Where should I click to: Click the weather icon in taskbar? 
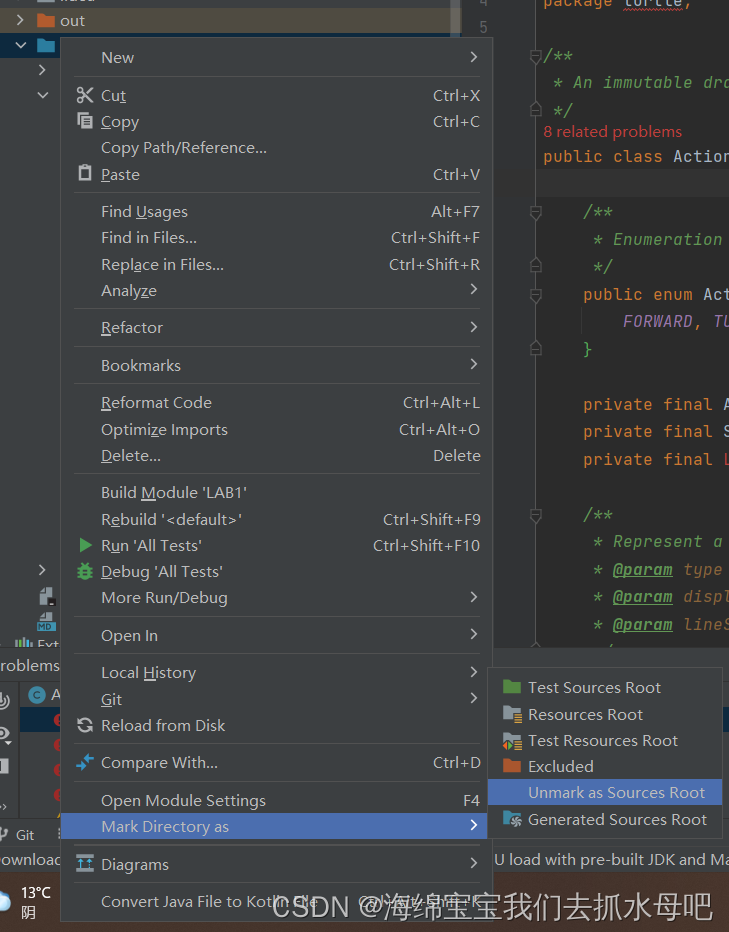5,902
